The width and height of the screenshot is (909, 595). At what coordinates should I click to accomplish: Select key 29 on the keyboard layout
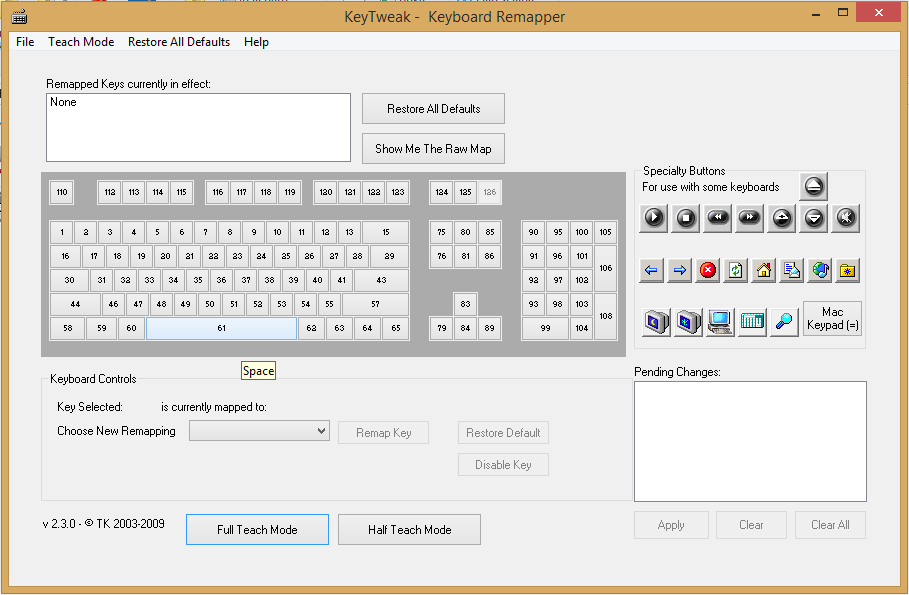[x=390, y=256]
